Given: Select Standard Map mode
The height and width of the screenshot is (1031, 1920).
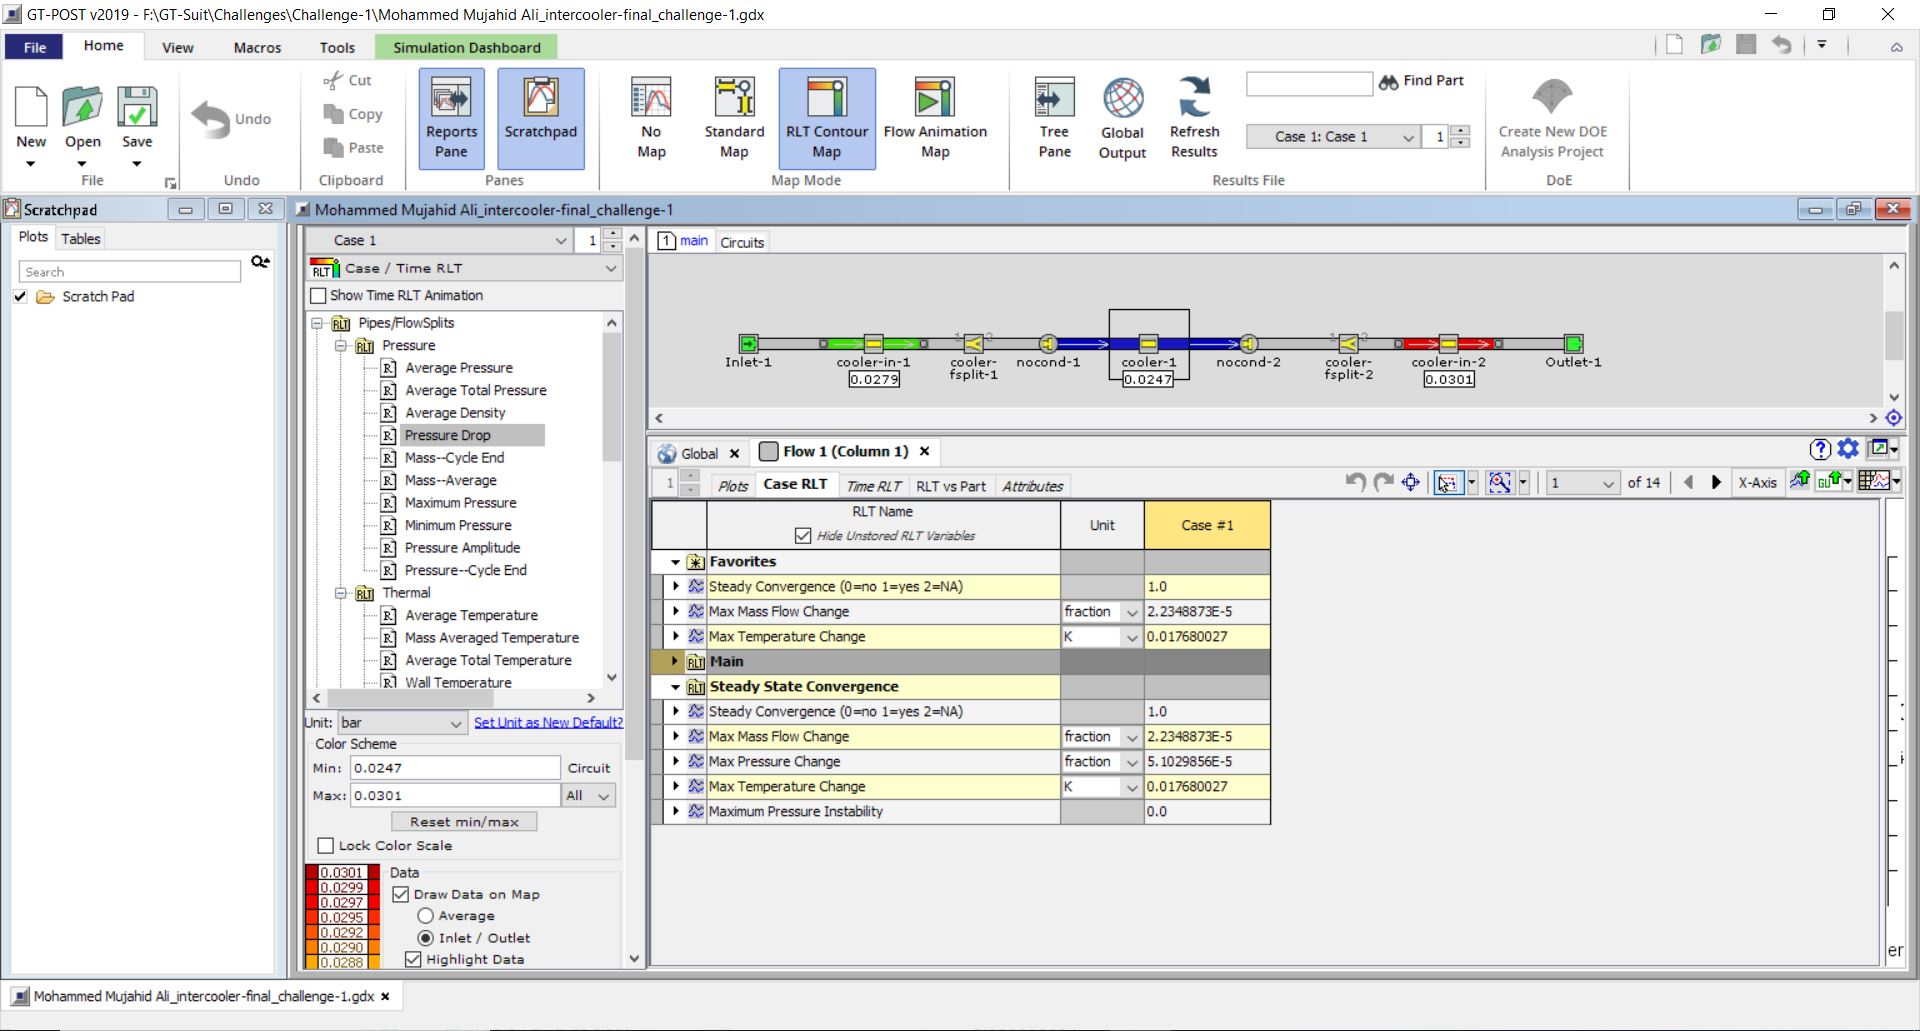Looking at the screenshot, I should [x=734, y=117].
